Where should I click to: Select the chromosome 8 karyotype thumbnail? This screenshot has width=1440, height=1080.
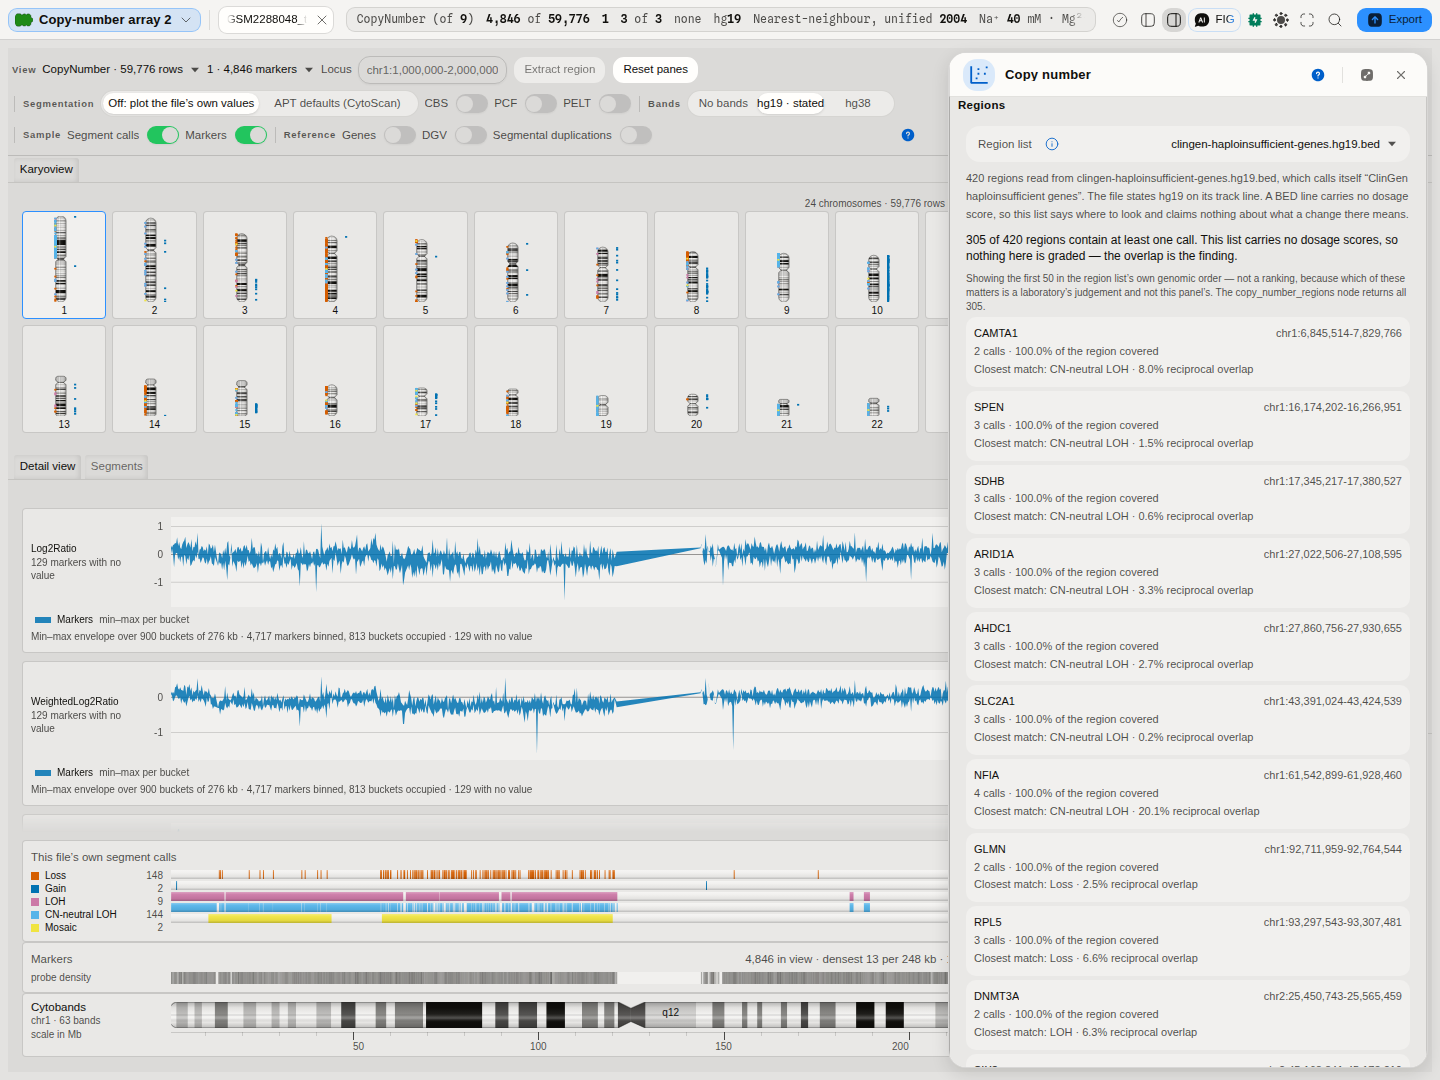pyautogui.click(x=697, y=265)
